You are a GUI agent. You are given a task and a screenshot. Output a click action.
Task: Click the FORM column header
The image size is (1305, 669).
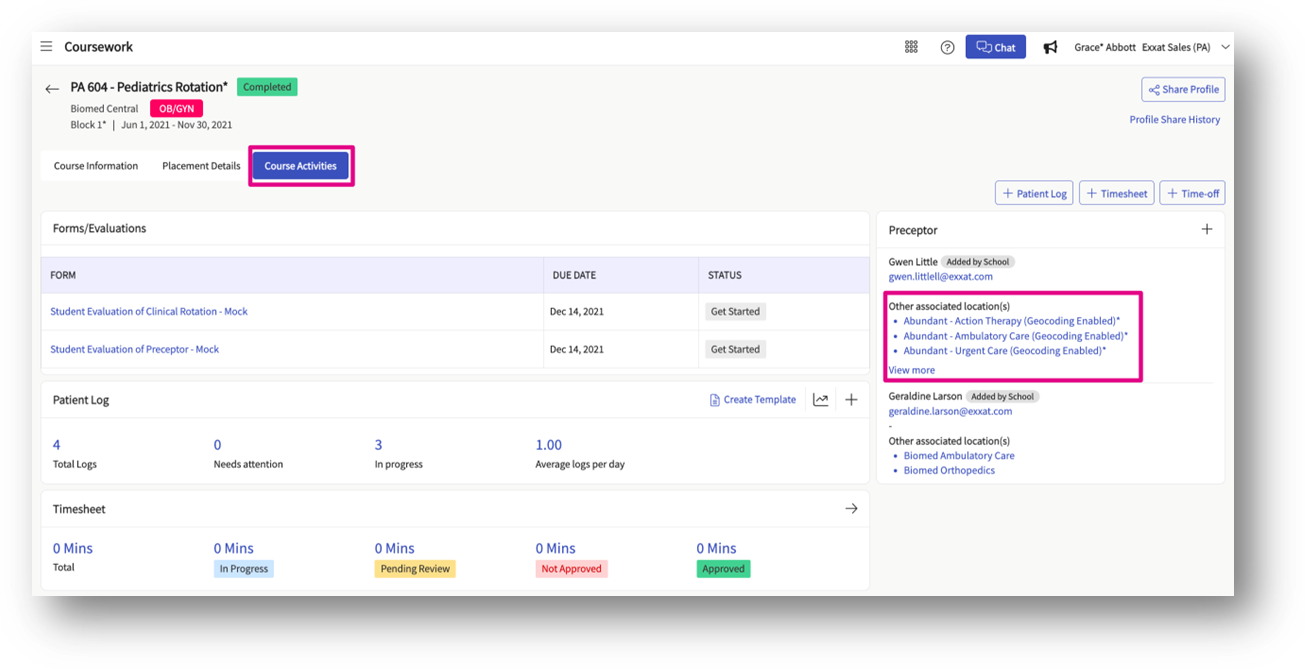point(63,275)
